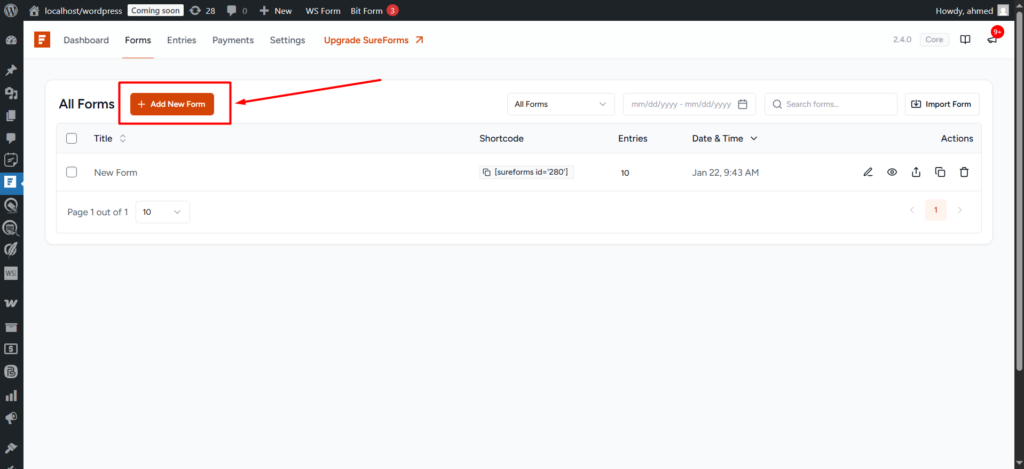Copy the sureforms shortcode icon
Screen dimensions: 1024x469
click(487, 172)
